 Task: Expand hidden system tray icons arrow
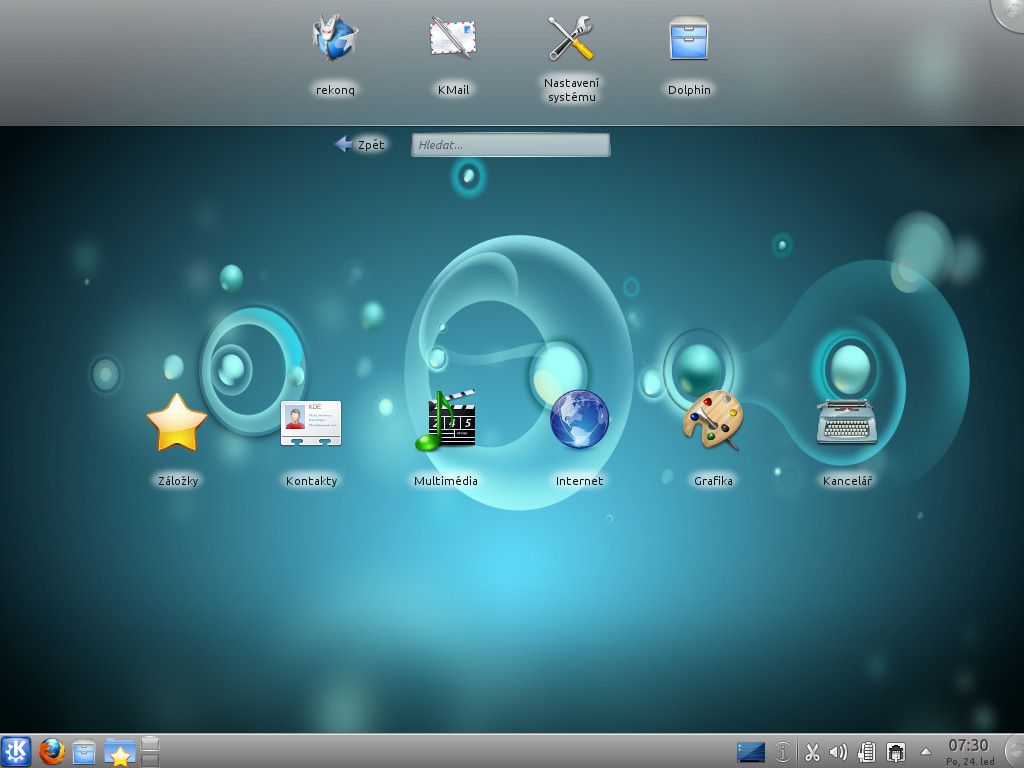925,752
